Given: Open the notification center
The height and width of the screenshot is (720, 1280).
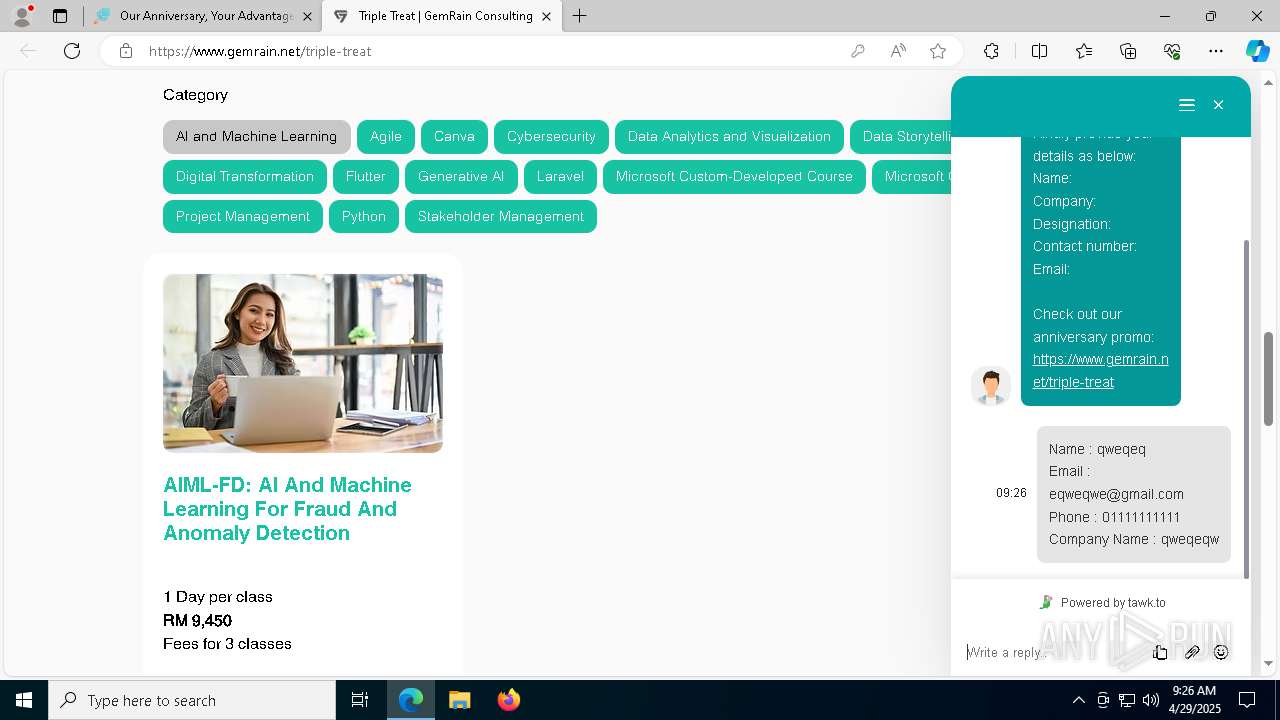Looking at the screenshot, I should point(1247,700).
